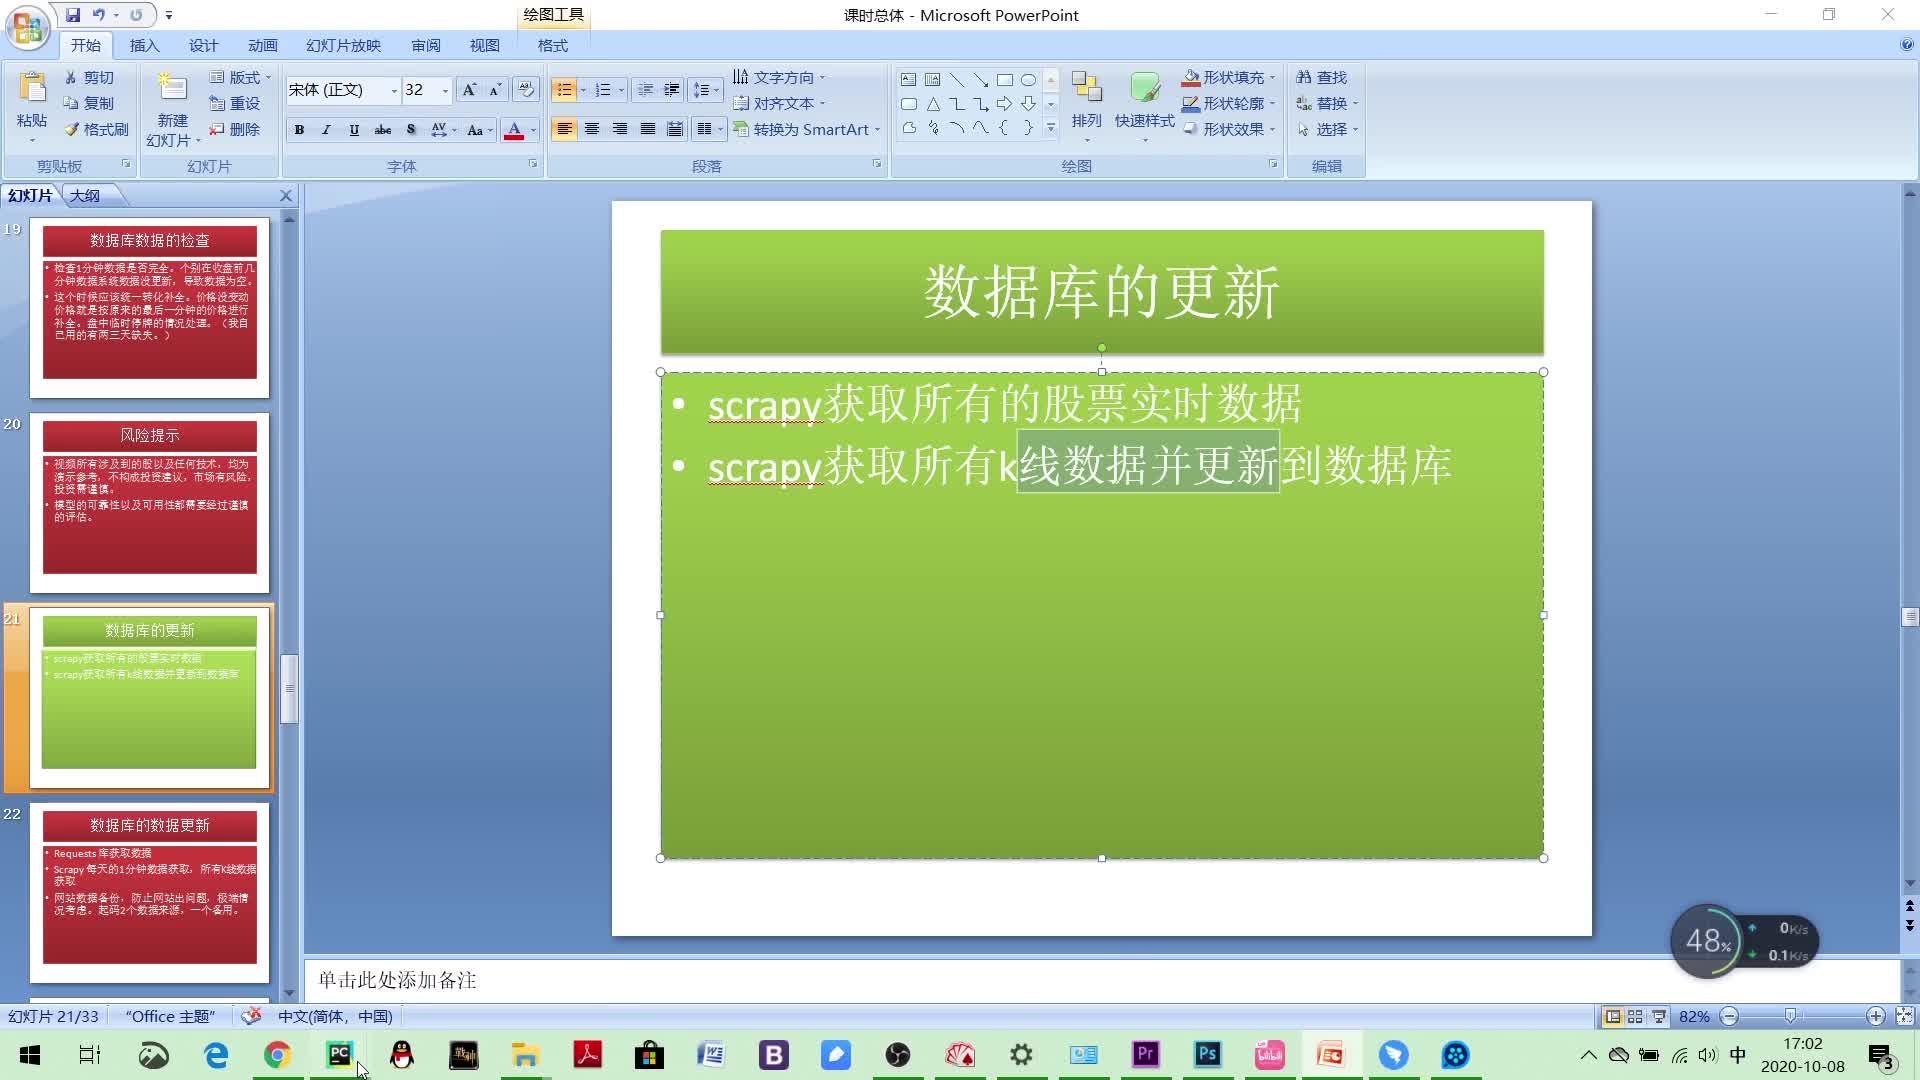The height and width of the screenshot is (1080, 1920).
Task: Click the Increase List Level icon
Action: point(672,90)
